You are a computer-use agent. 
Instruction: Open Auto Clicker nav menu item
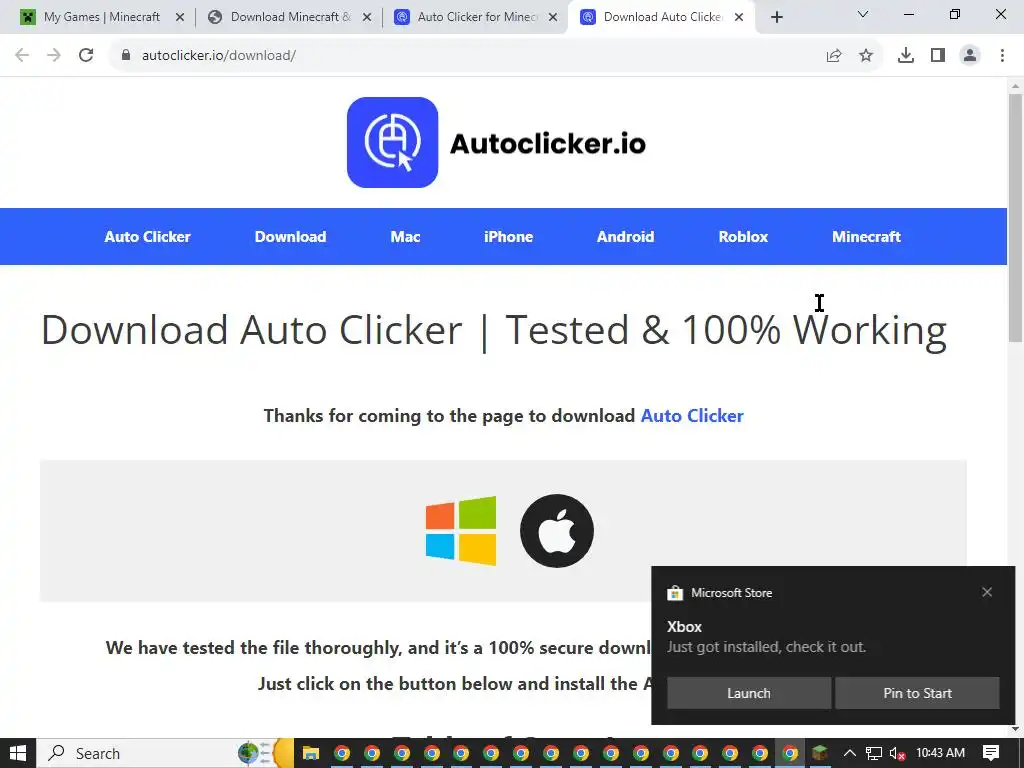[x=148, y=236]
